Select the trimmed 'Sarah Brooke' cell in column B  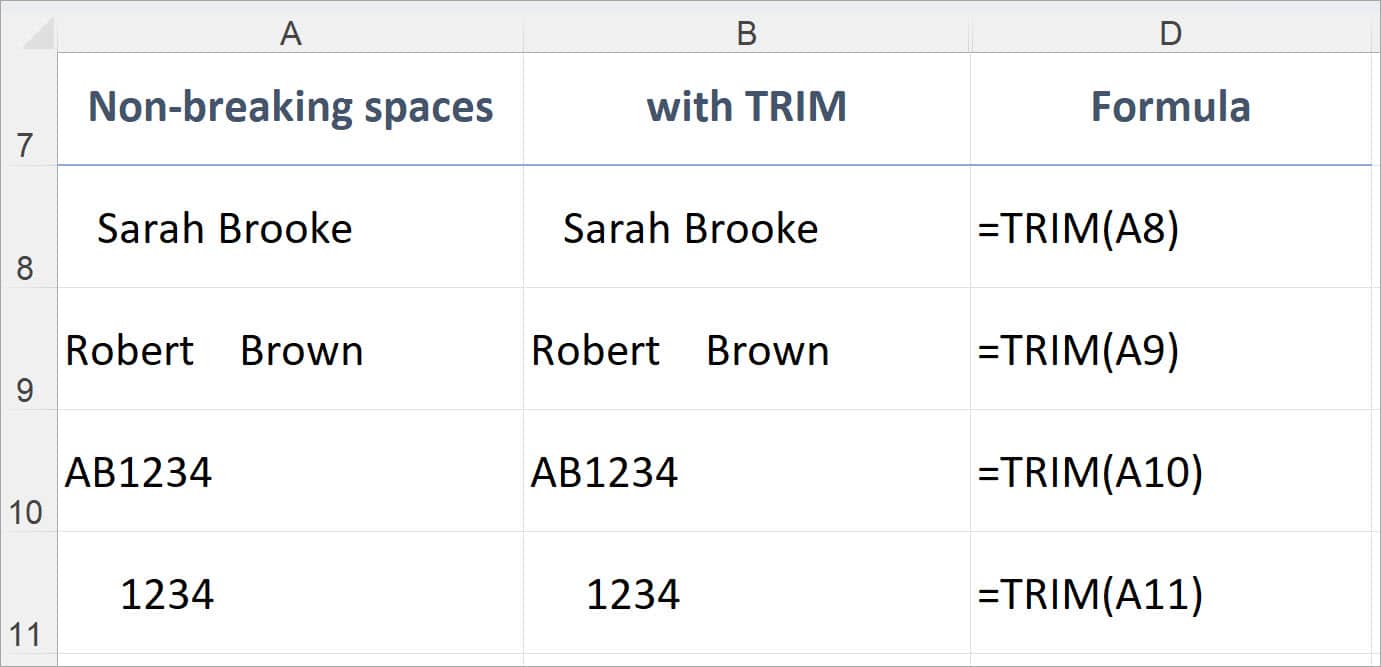(x=746, y=227)
